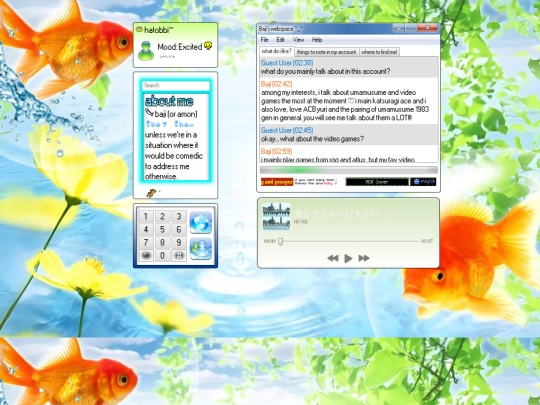Screen dimensions: 540x405
Task: Click the HKT48 artist name
Action: click(x=301, y=222)
